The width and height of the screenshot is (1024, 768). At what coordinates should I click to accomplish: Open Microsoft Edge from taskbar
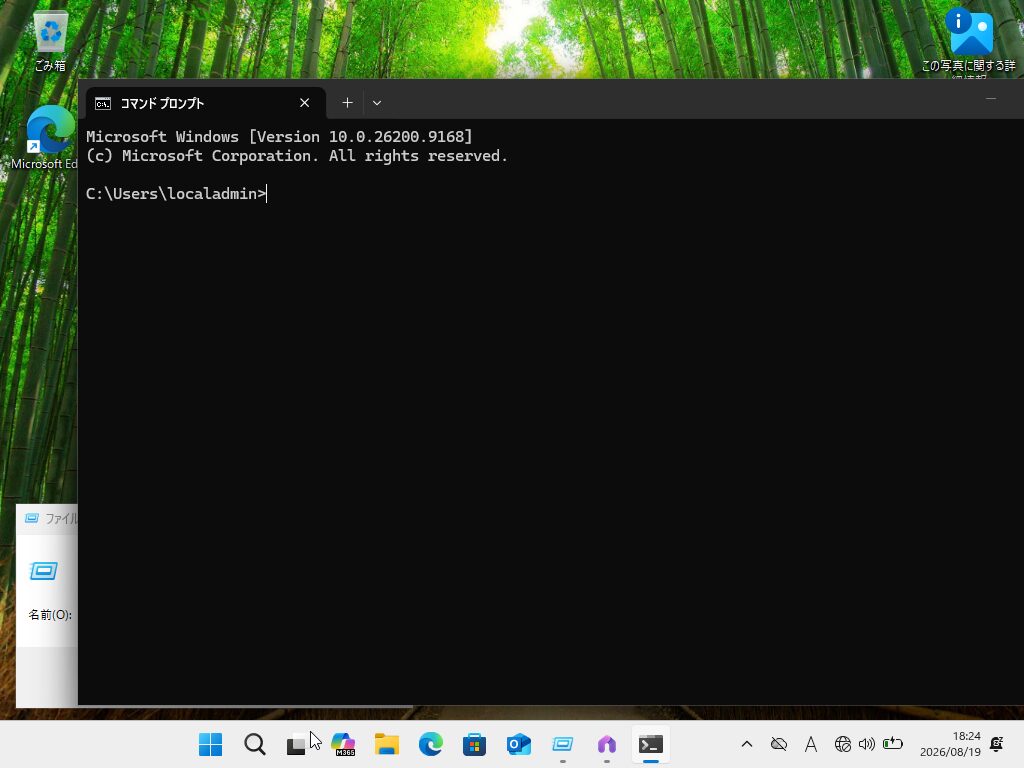pyautogui.click(x=430, y=744)
